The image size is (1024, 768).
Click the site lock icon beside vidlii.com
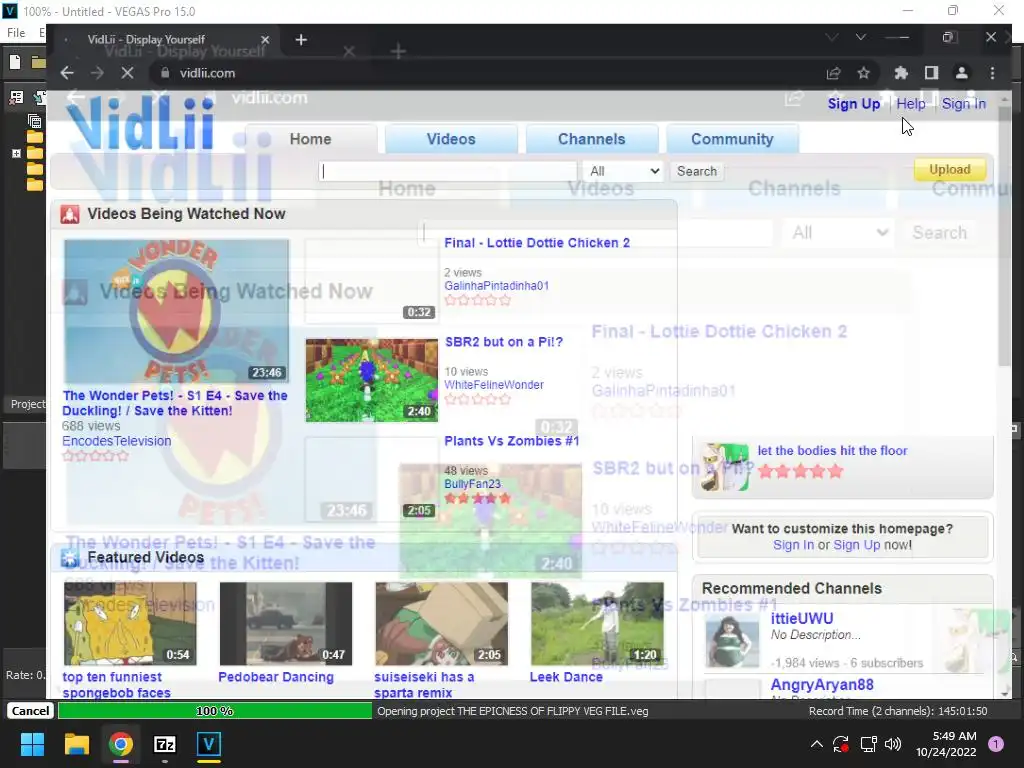coord(165,73)
